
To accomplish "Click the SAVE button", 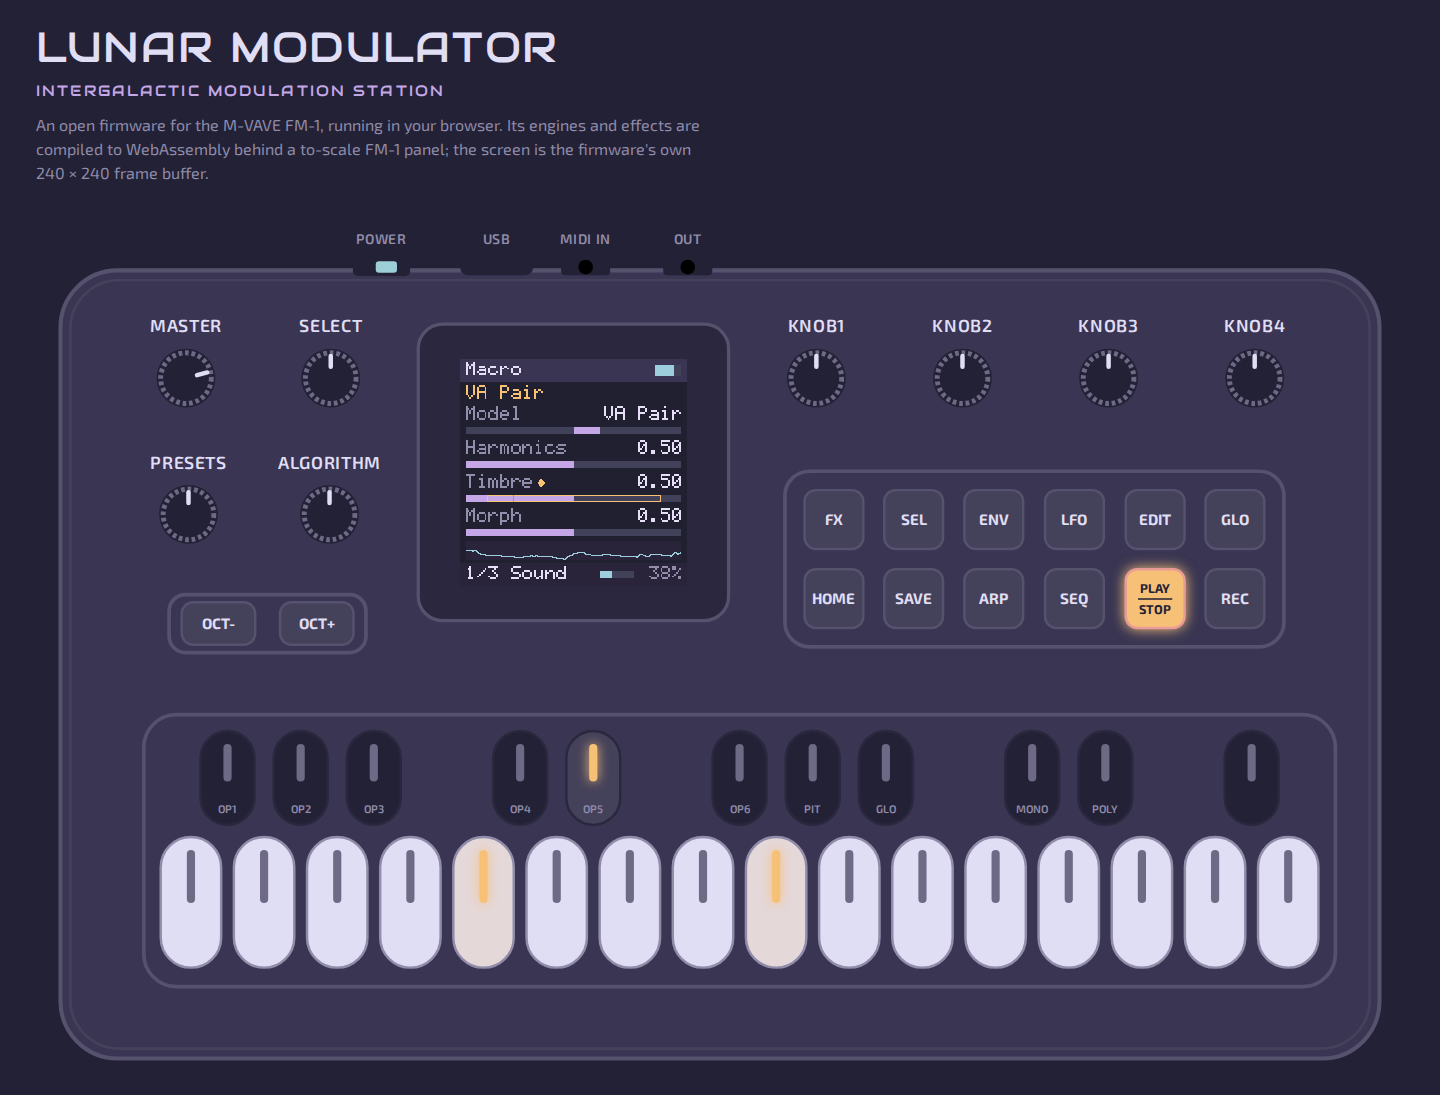I will point(913,599).
